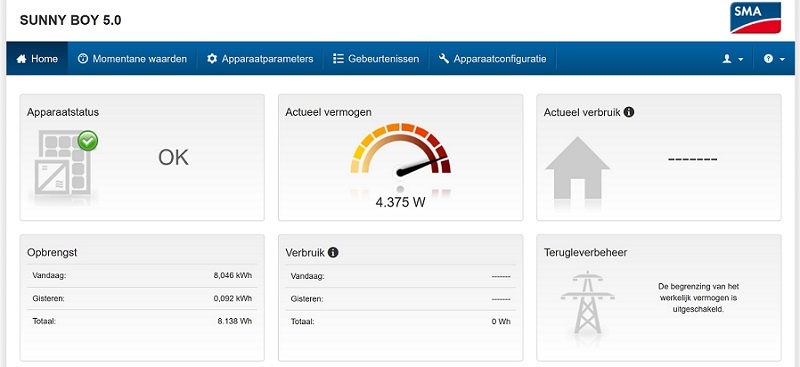Click Gisteren label in Verbruik panel

pyautogui.click(x=307, y=299)
